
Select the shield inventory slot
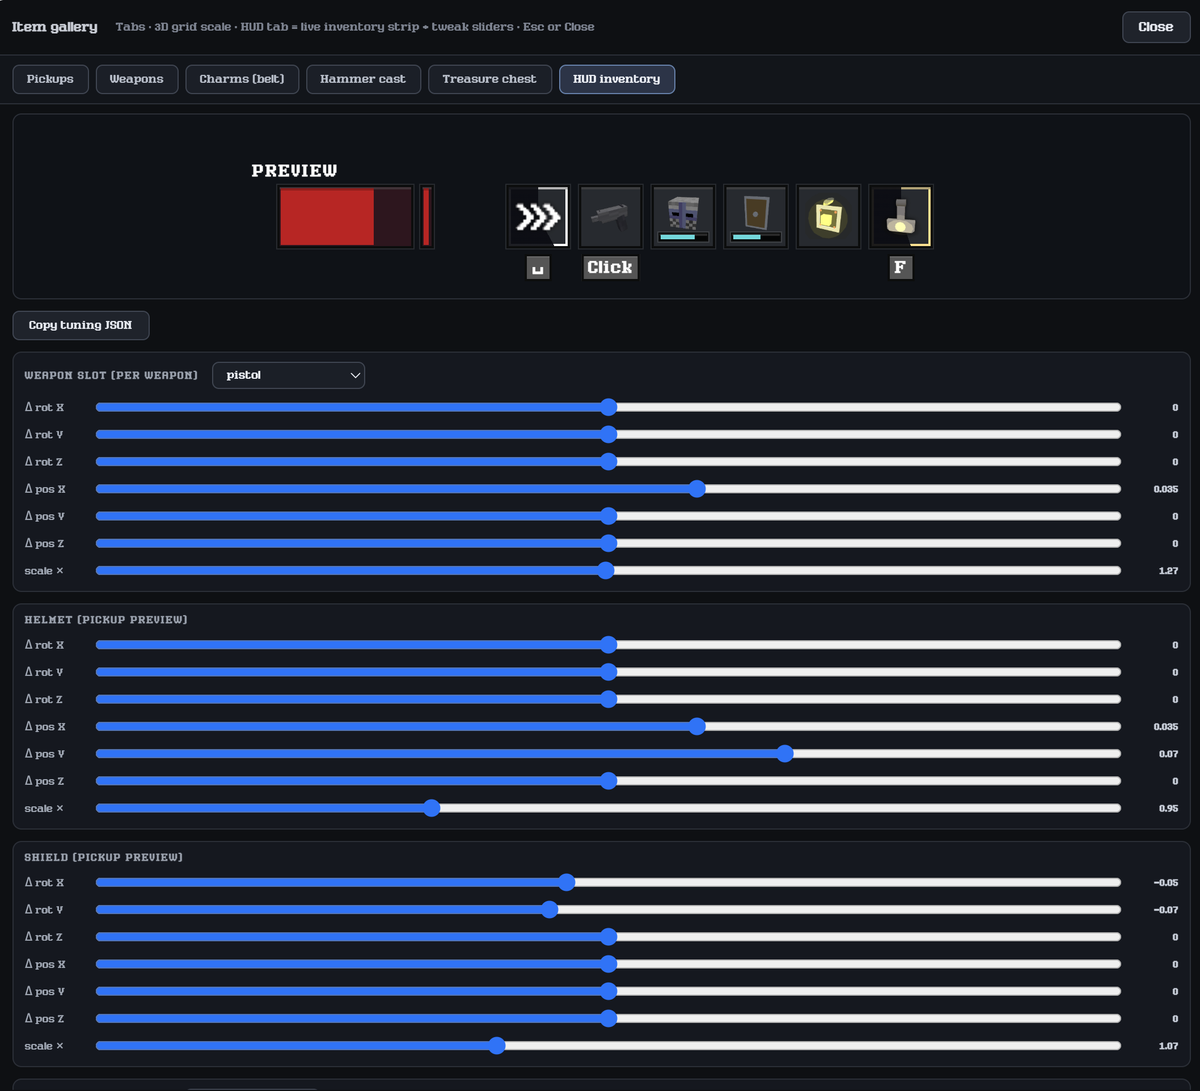tap(755, 216)
